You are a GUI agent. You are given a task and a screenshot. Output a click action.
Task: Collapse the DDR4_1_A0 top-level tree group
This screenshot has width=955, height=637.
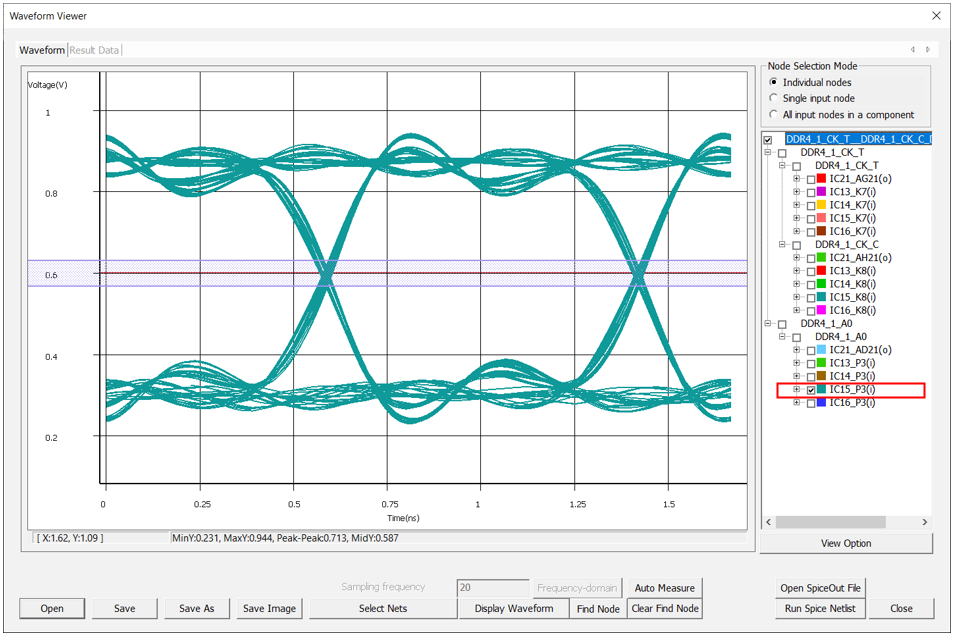coord(768,324)
